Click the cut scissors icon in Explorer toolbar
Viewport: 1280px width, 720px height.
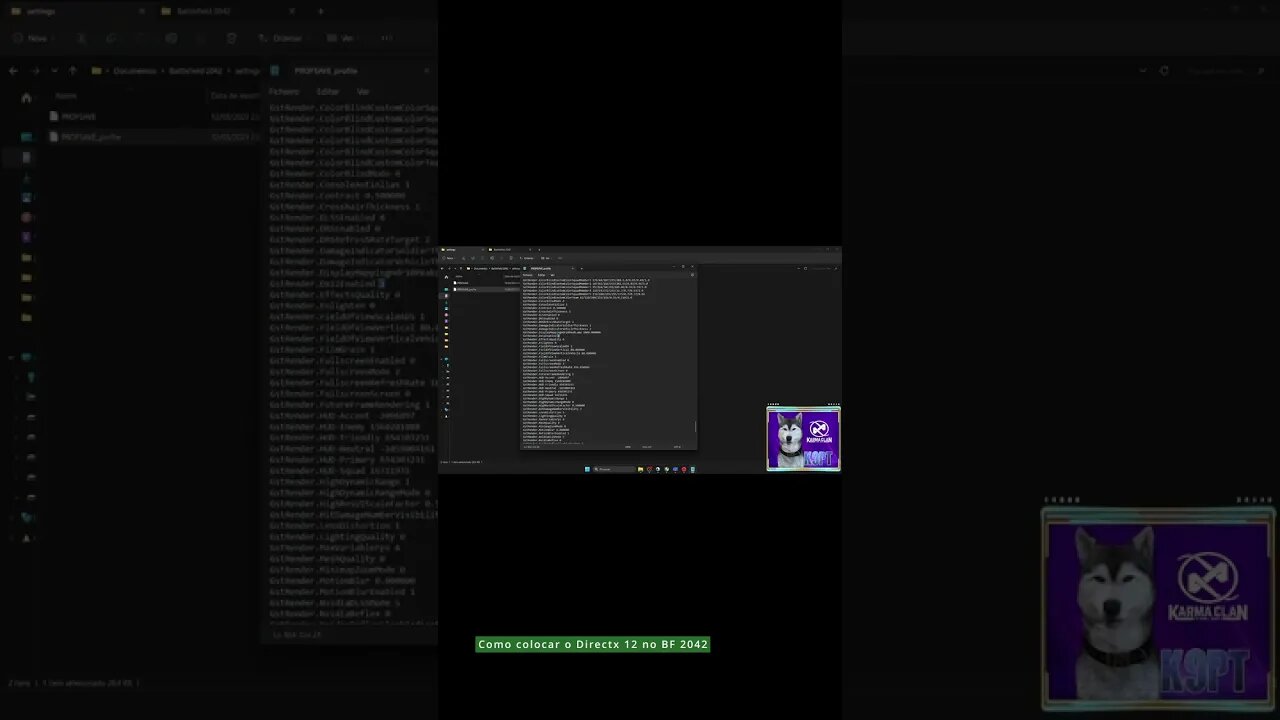point(82,38)
